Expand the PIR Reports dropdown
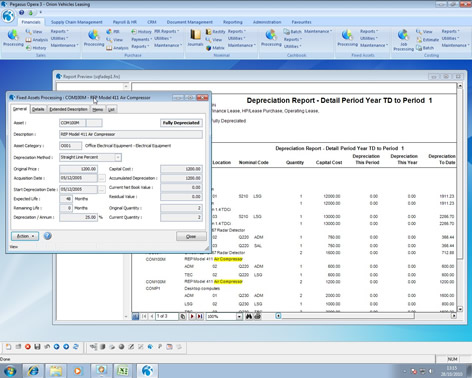 166,31
